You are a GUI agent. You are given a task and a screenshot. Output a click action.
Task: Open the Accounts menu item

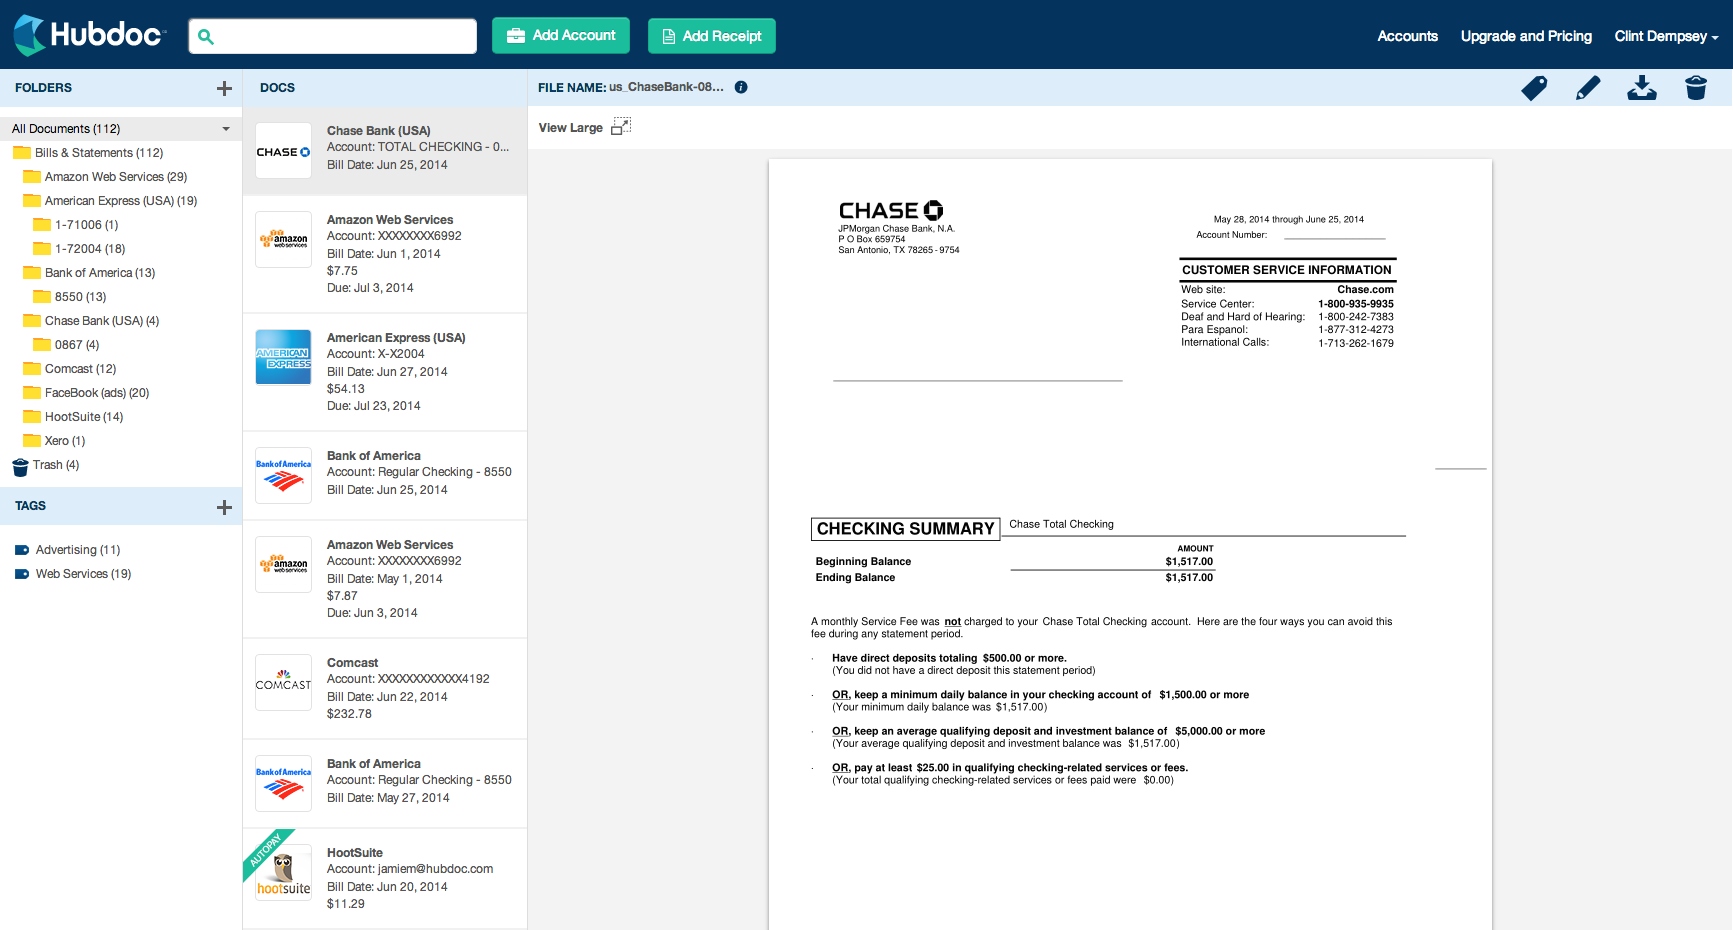pos(1407,36)
